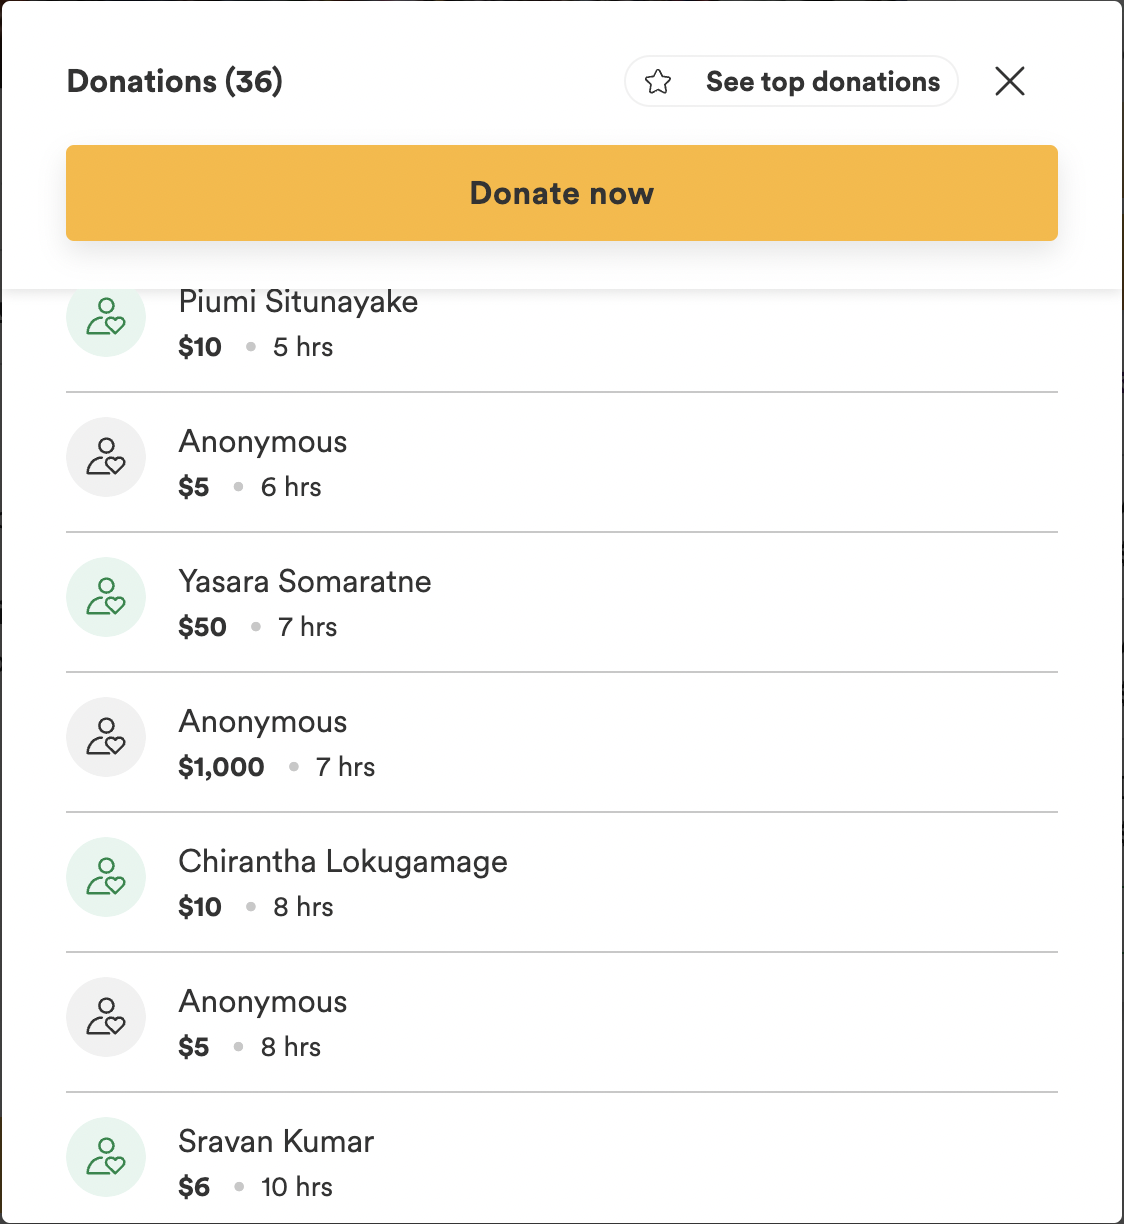Click the Anonymous name above $5, 6 hrs

point(263,441)
